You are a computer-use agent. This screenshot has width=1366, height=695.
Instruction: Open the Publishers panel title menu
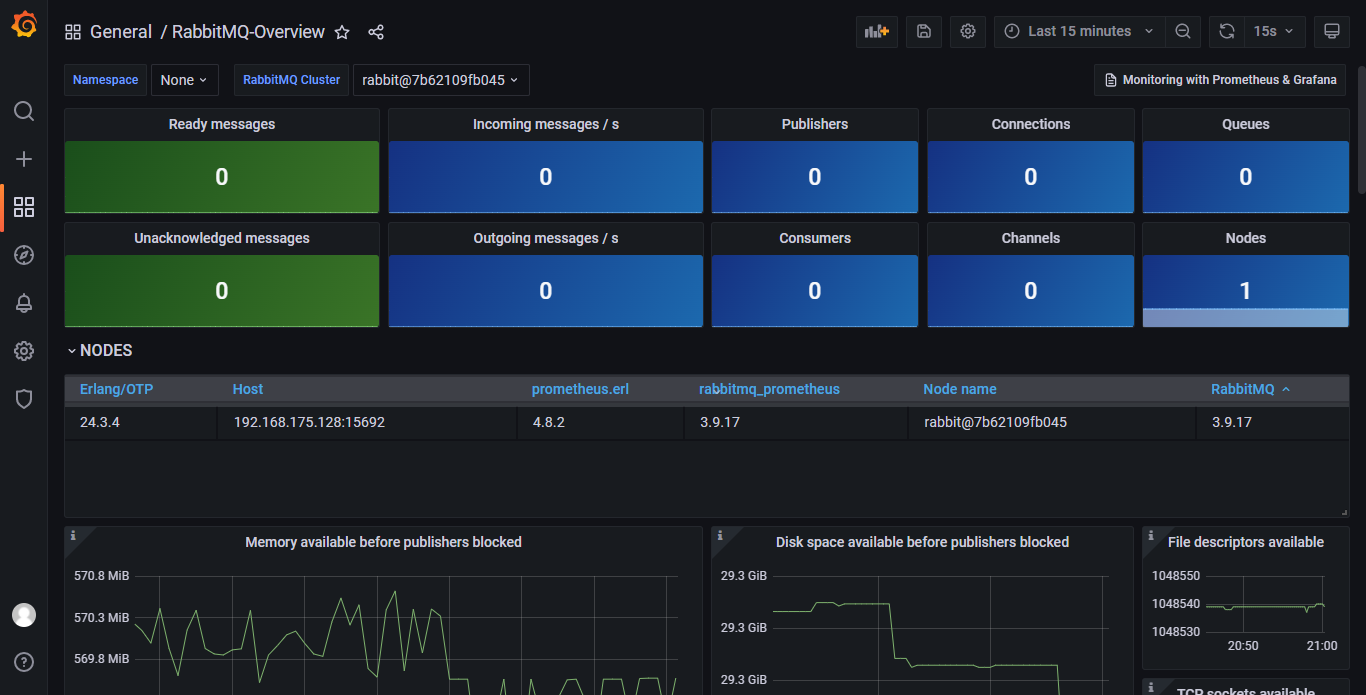[x=815, y=124]
